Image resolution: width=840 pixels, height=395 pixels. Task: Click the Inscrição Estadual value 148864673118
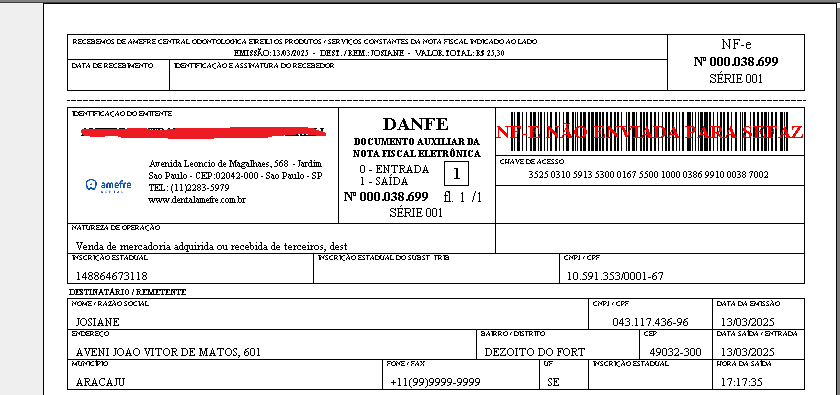(112, 277)
